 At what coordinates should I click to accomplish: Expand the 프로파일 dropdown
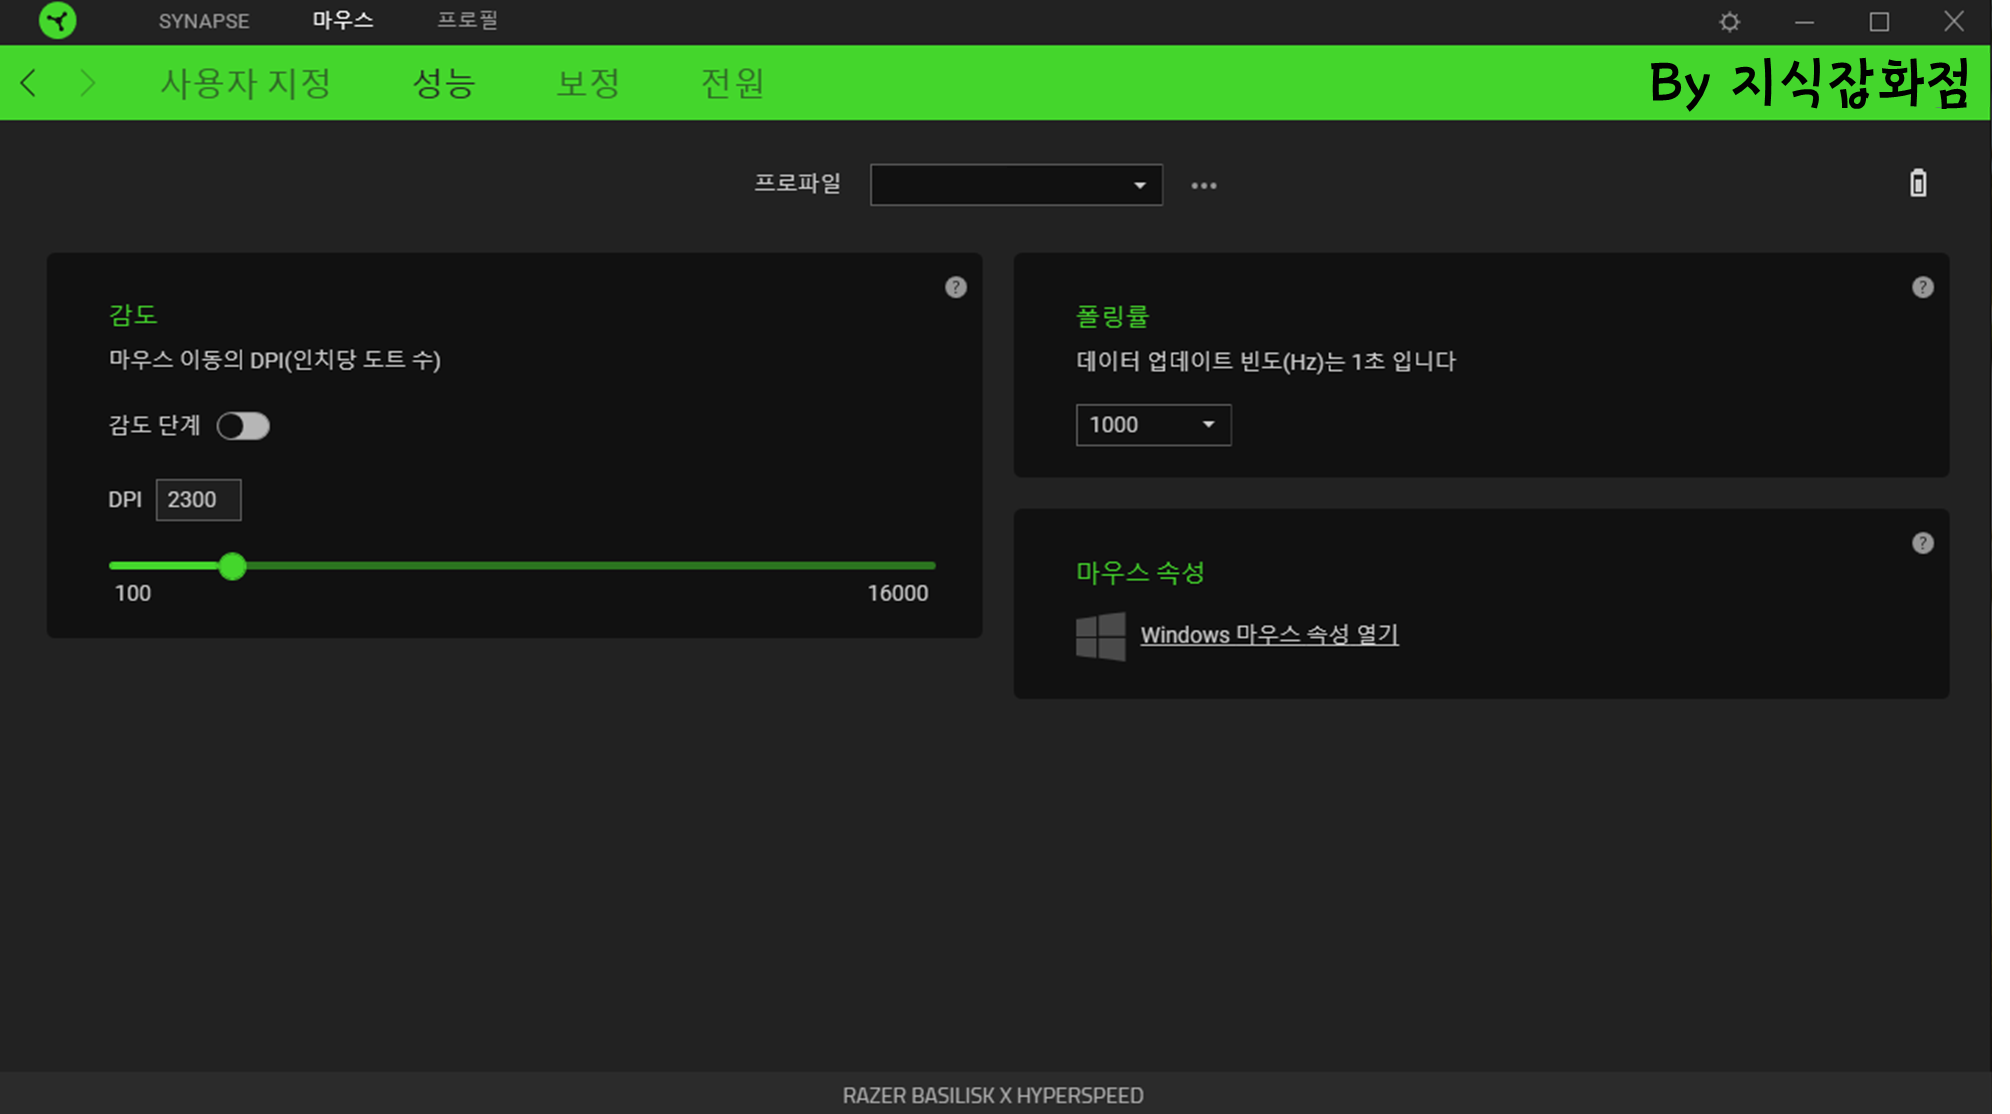click(x=1016, y=185)
